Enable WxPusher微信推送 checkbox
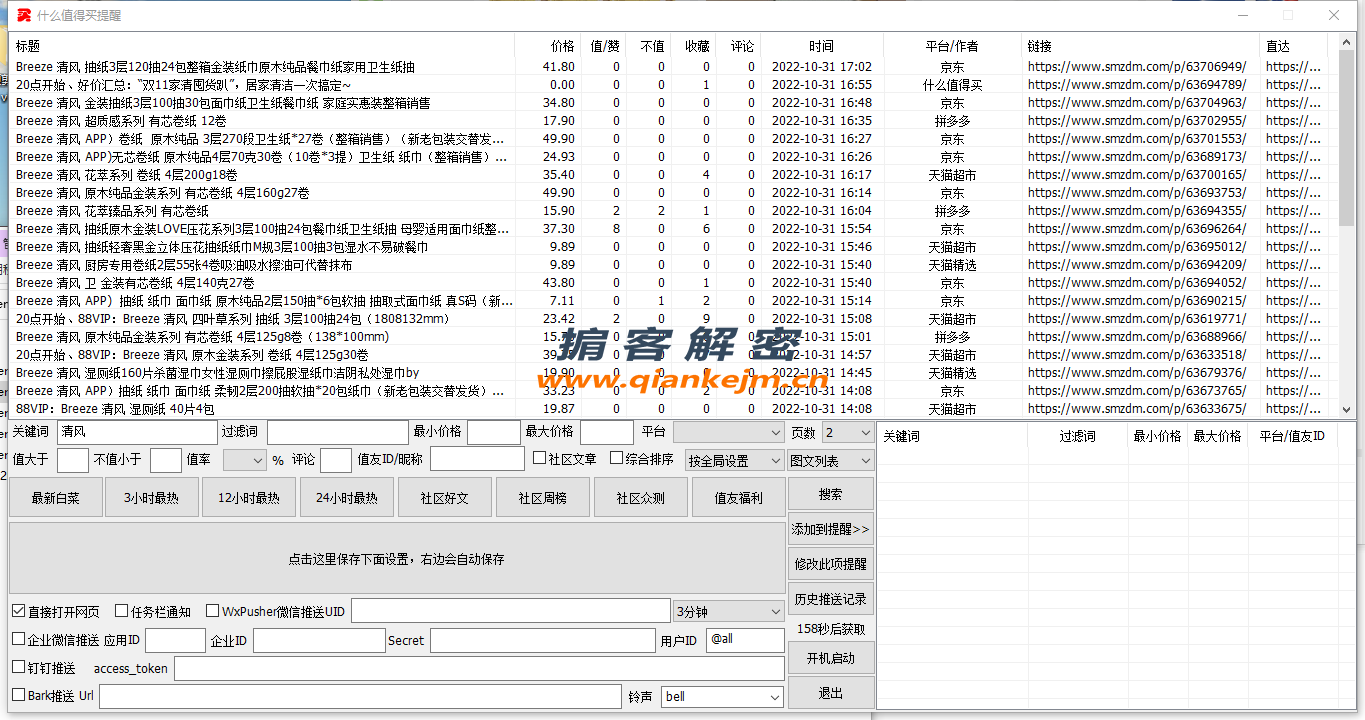1365x720 pixels. click(x=213, y=611)
